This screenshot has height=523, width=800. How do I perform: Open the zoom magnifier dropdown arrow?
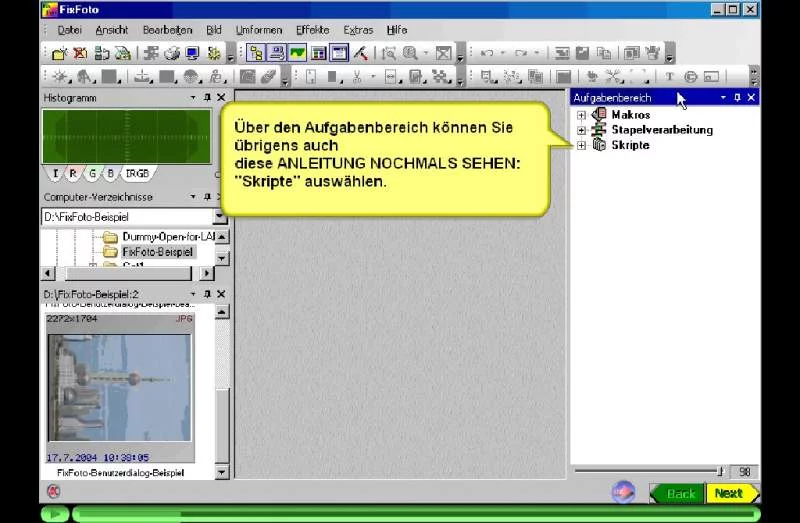(426, 53)
